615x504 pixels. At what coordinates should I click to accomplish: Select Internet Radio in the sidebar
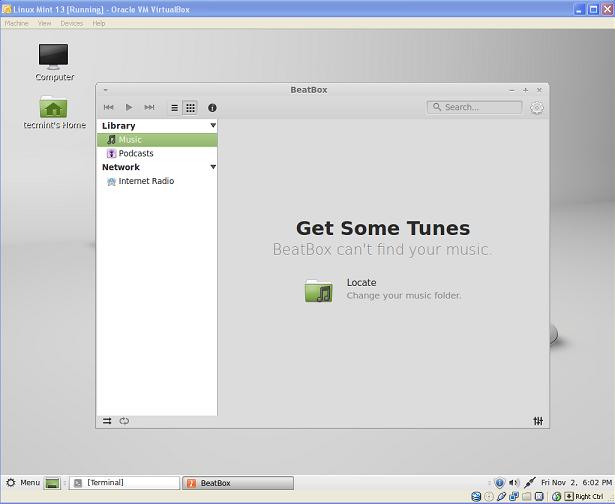(x=145, y=182)
